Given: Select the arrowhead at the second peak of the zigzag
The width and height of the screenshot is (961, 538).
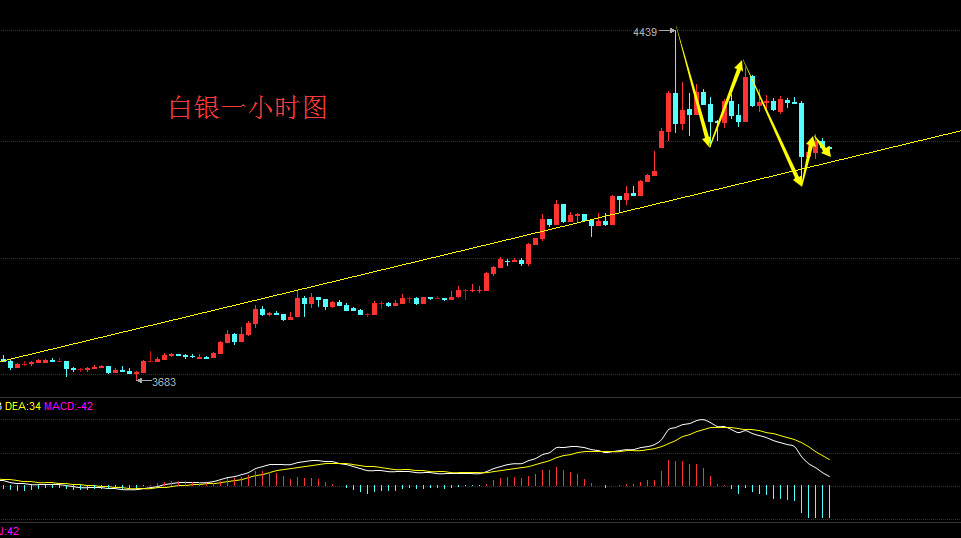Looking at the screenshot, I should pyautogui.click(x=740, y=66).
